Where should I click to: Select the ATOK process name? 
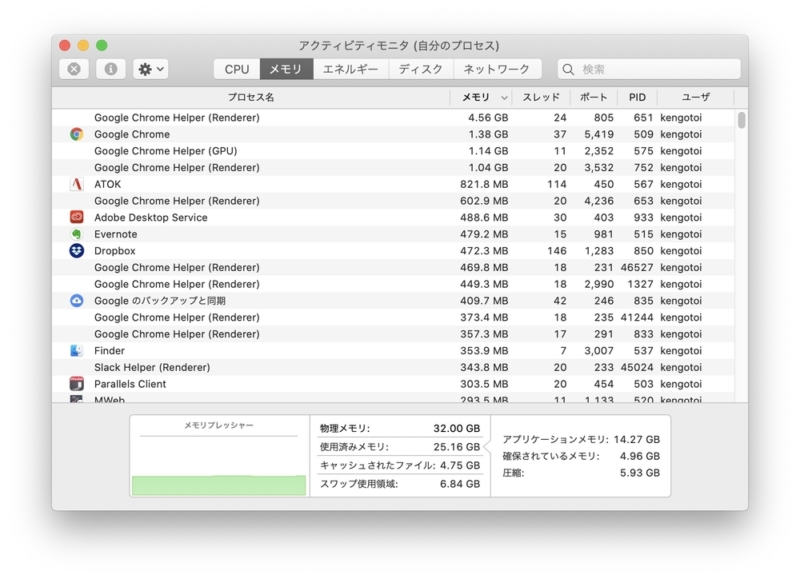pyautogui.click(x=108, y=184)
